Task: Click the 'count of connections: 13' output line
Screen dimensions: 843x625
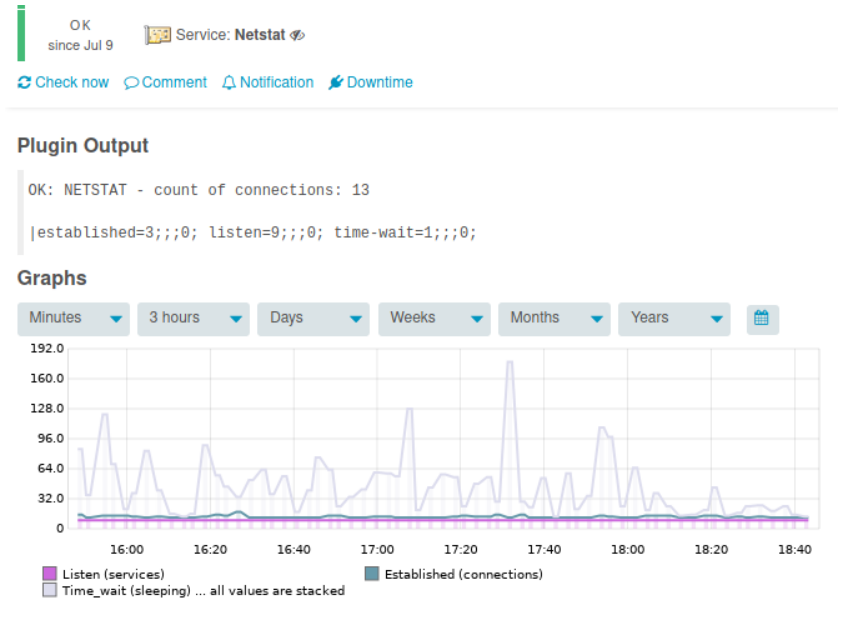Action: pyautogui.click(x=198, y=190)
